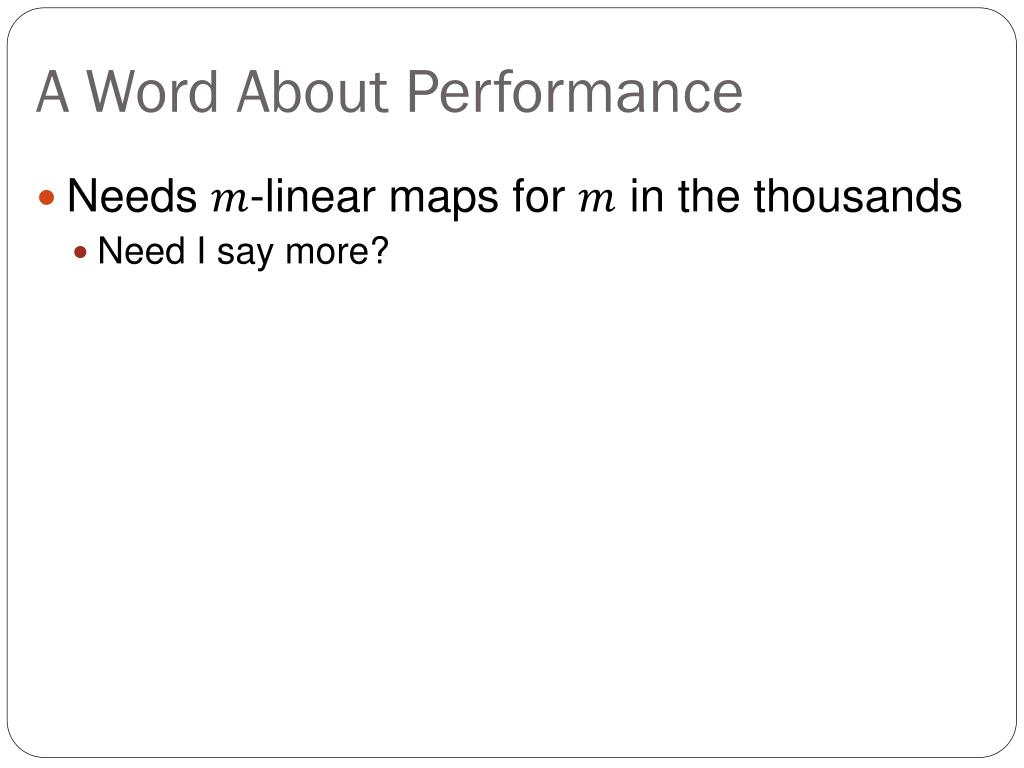Click the empty slide area below the text
Screen dimensions: 1024x768
point(512,509)
